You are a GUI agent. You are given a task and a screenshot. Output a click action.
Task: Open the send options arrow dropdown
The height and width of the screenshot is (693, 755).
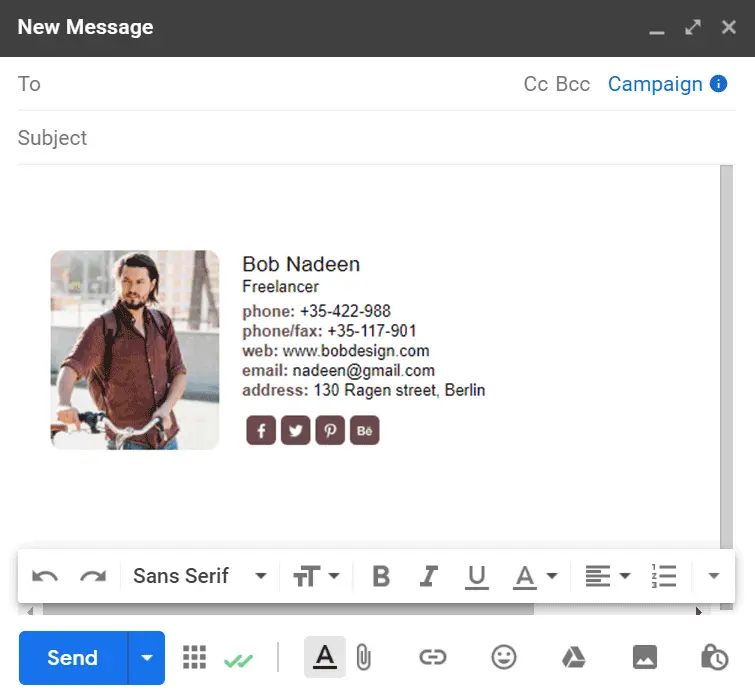pyautogui.click(x=147, y=658)
